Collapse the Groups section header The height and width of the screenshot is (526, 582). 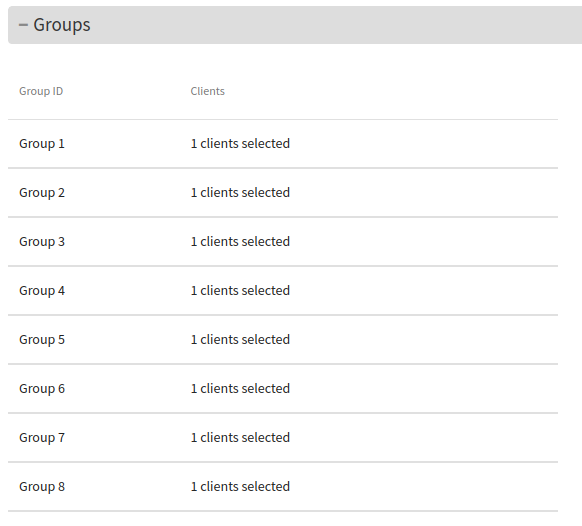coord(295,25)
